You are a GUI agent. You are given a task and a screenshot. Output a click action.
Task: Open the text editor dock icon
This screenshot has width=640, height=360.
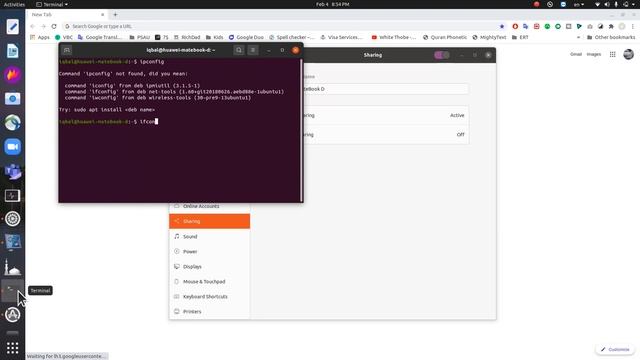pos(13,27)
